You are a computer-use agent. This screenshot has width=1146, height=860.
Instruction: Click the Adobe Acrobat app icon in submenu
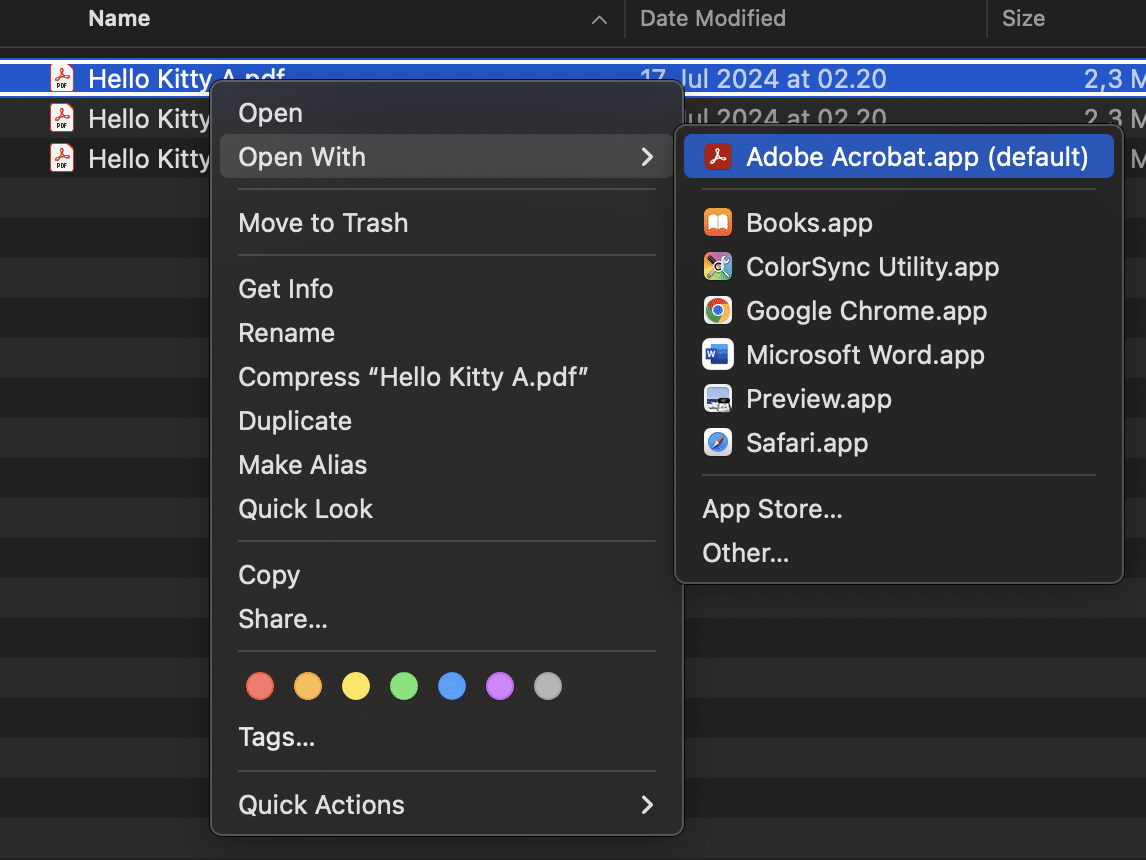pyautogui.click(x=717, y=157)
